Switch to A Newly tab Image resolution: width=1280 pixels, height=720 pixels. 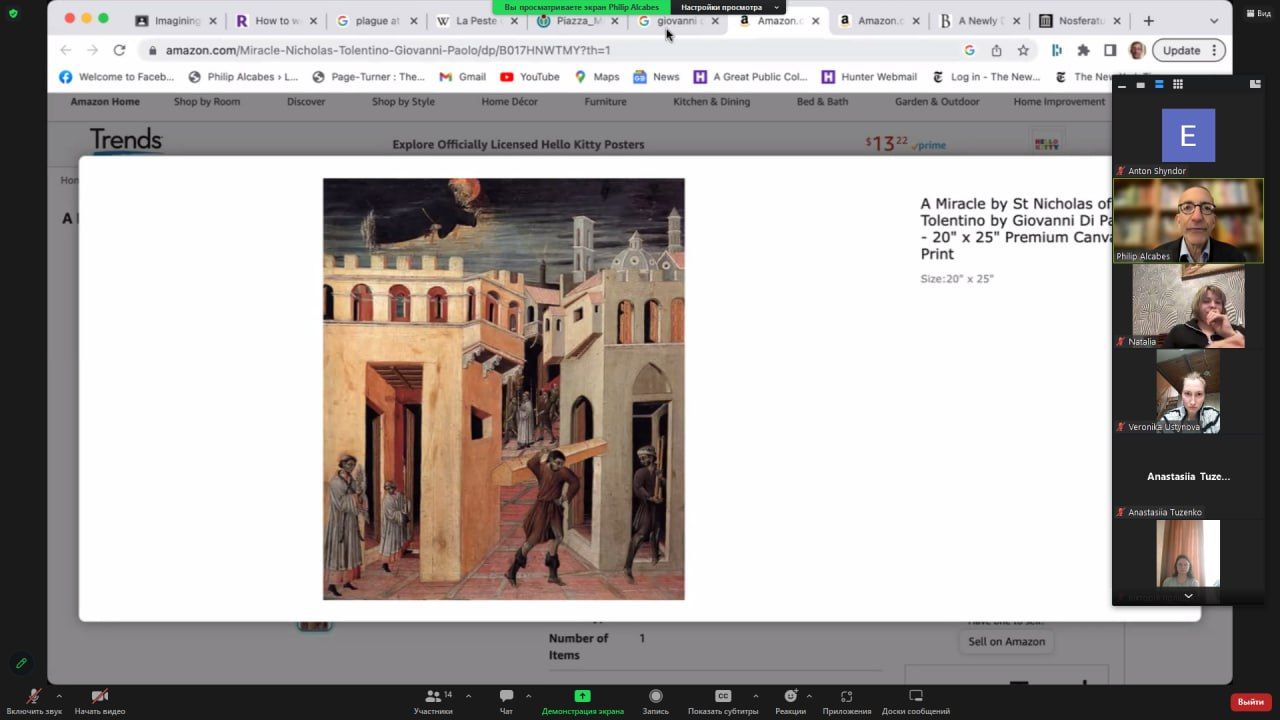click(980, 20)
